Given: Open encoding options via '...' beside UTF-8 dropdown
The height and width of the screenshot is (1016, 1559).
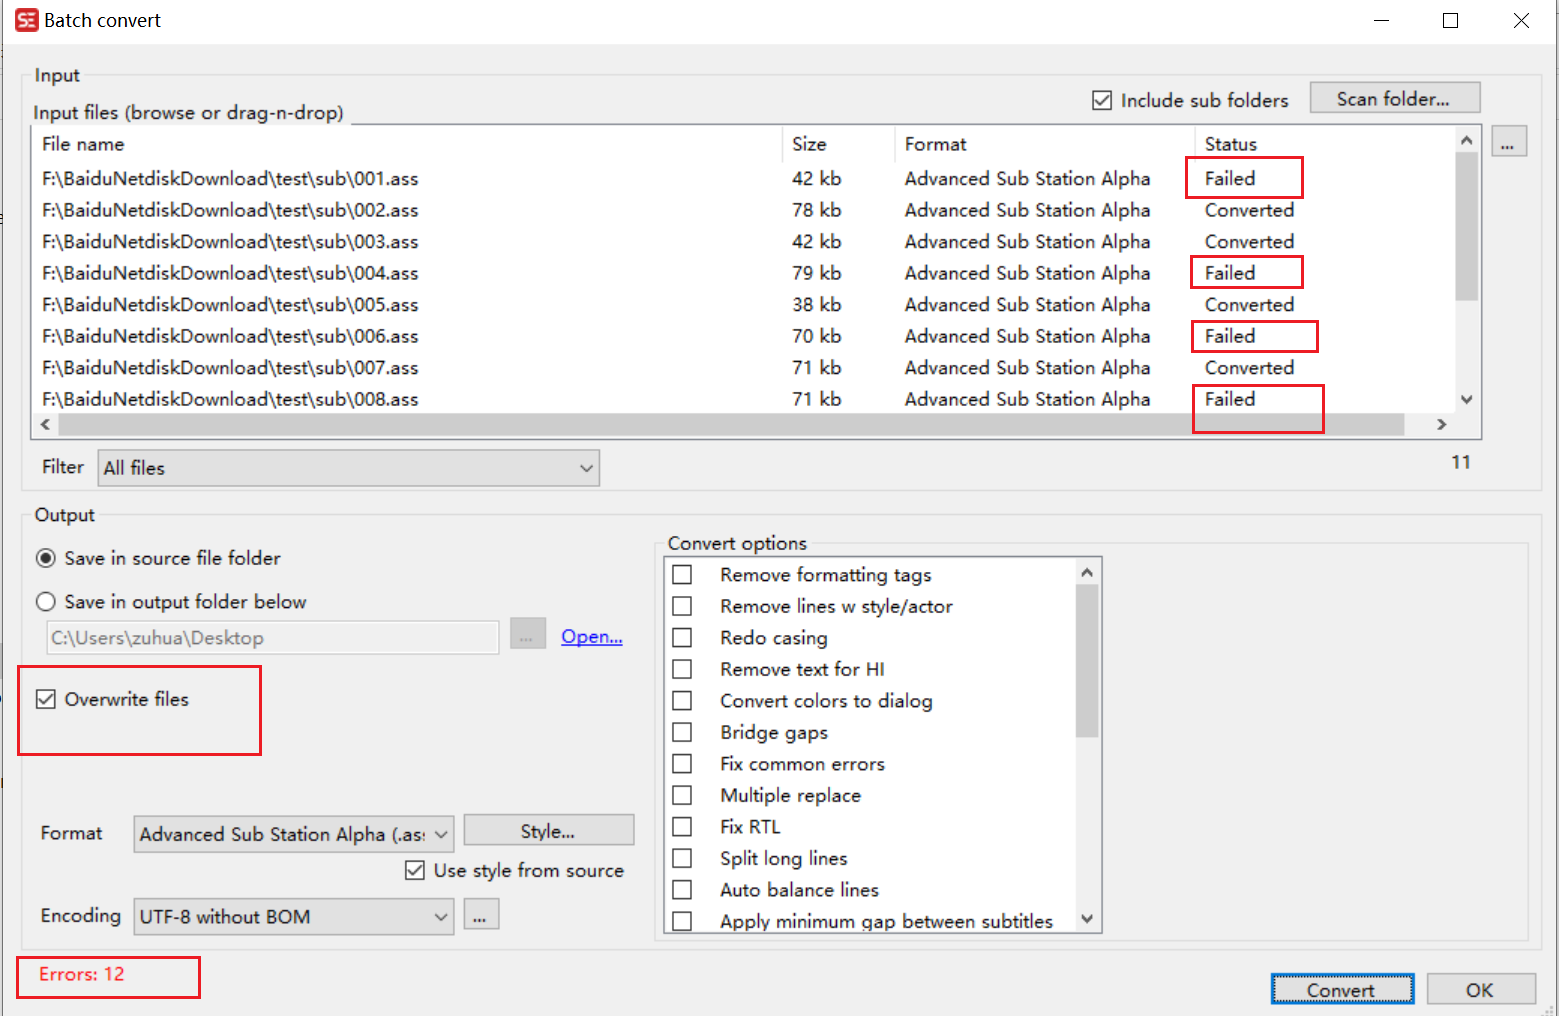Looking at the screenshot, I should 481,914.
